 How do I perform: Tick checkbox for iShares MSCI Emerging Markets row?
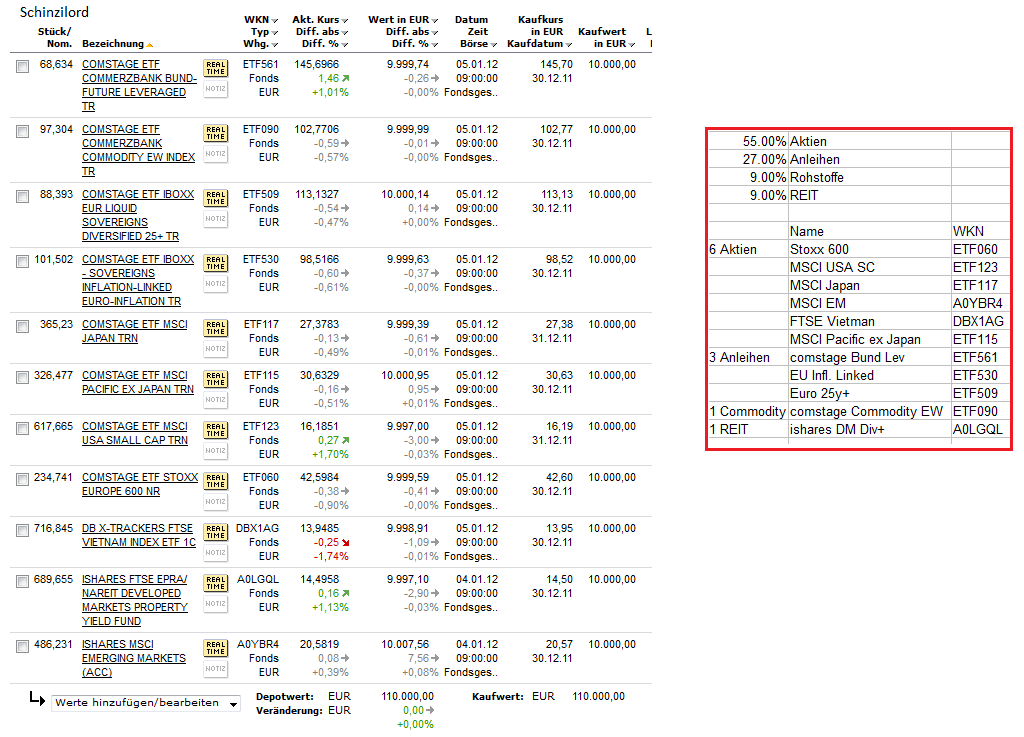pyautogui.click(x=23, y=646)
